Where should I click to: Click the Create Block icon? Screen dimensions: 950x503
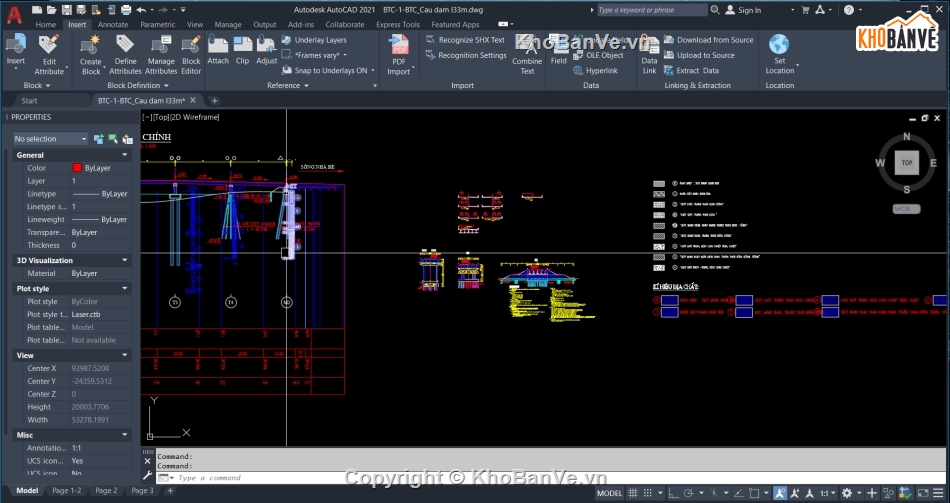click(x=91, y=44)
